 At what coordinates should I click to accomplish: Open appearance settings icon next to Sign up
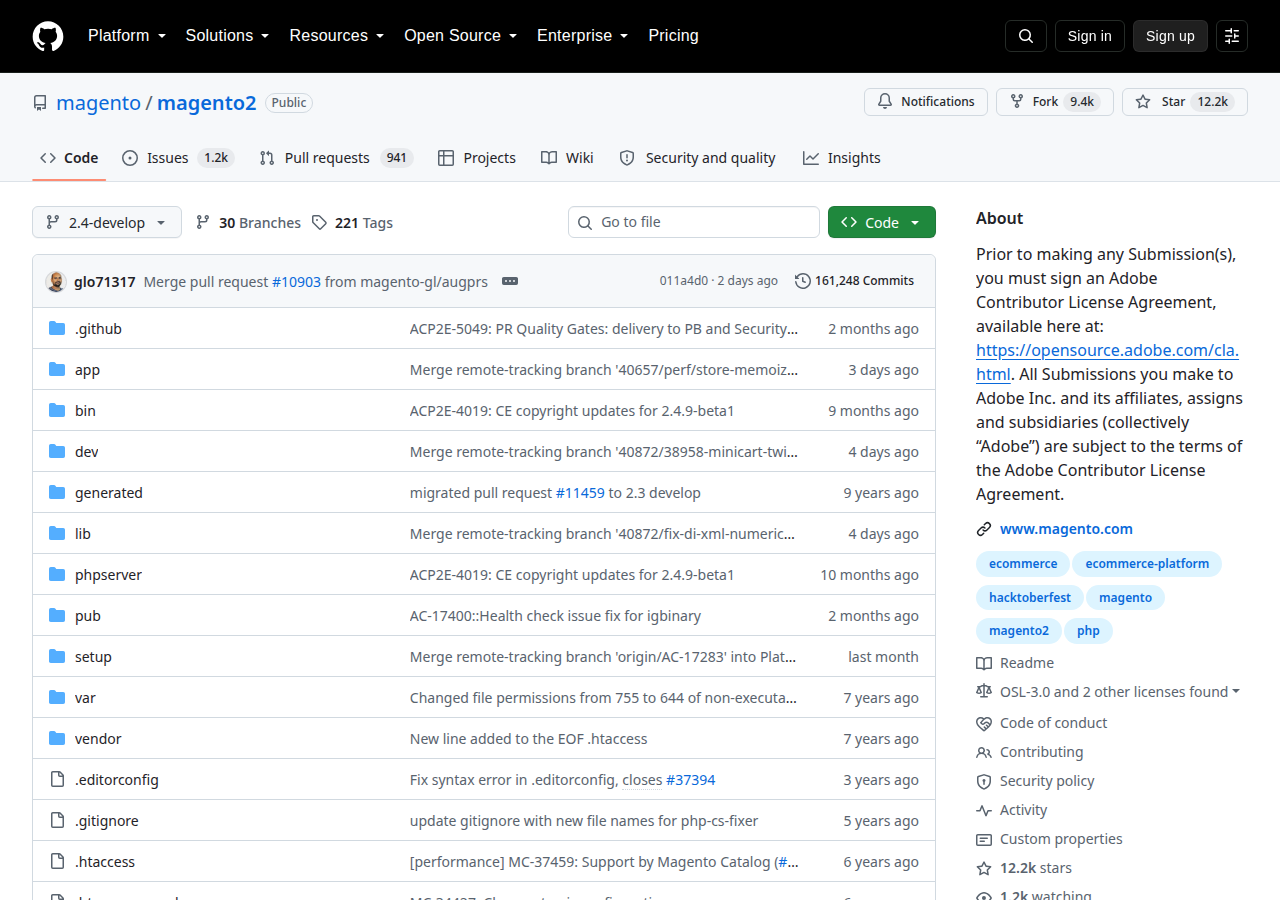pos(1232,36)
